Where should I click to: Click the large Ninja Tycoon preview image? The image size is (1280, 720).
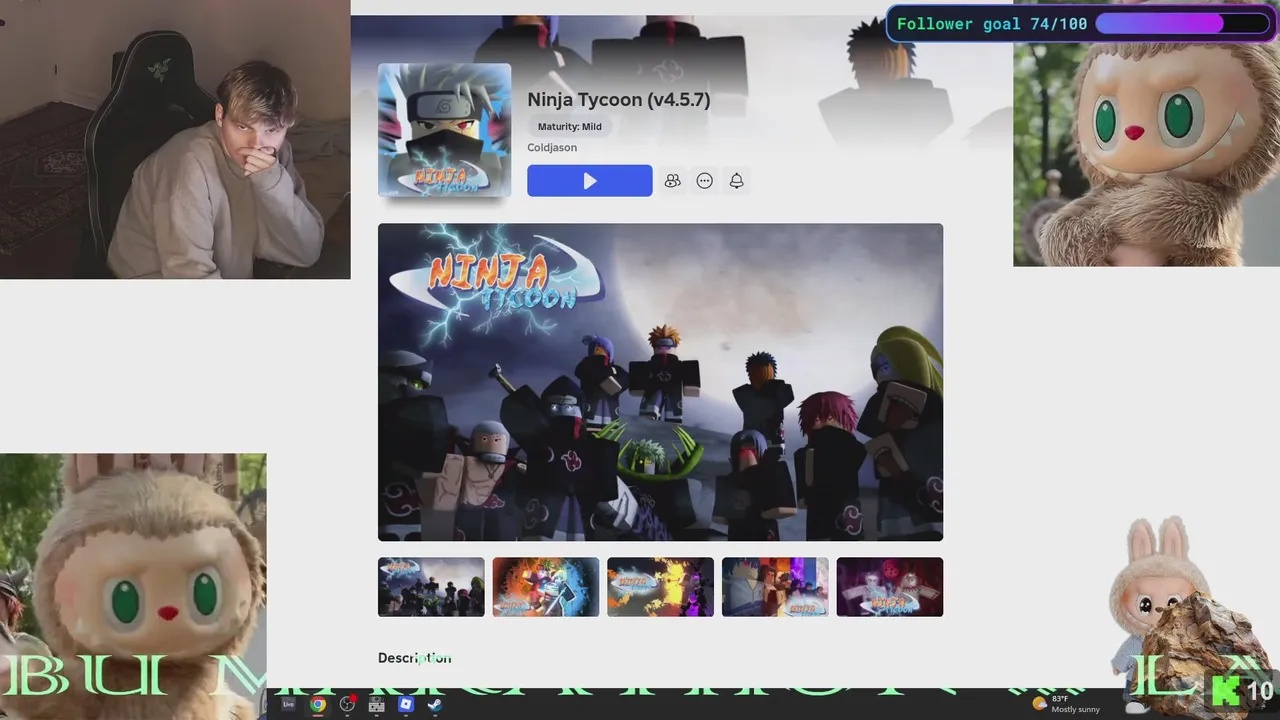click(660, 382)
